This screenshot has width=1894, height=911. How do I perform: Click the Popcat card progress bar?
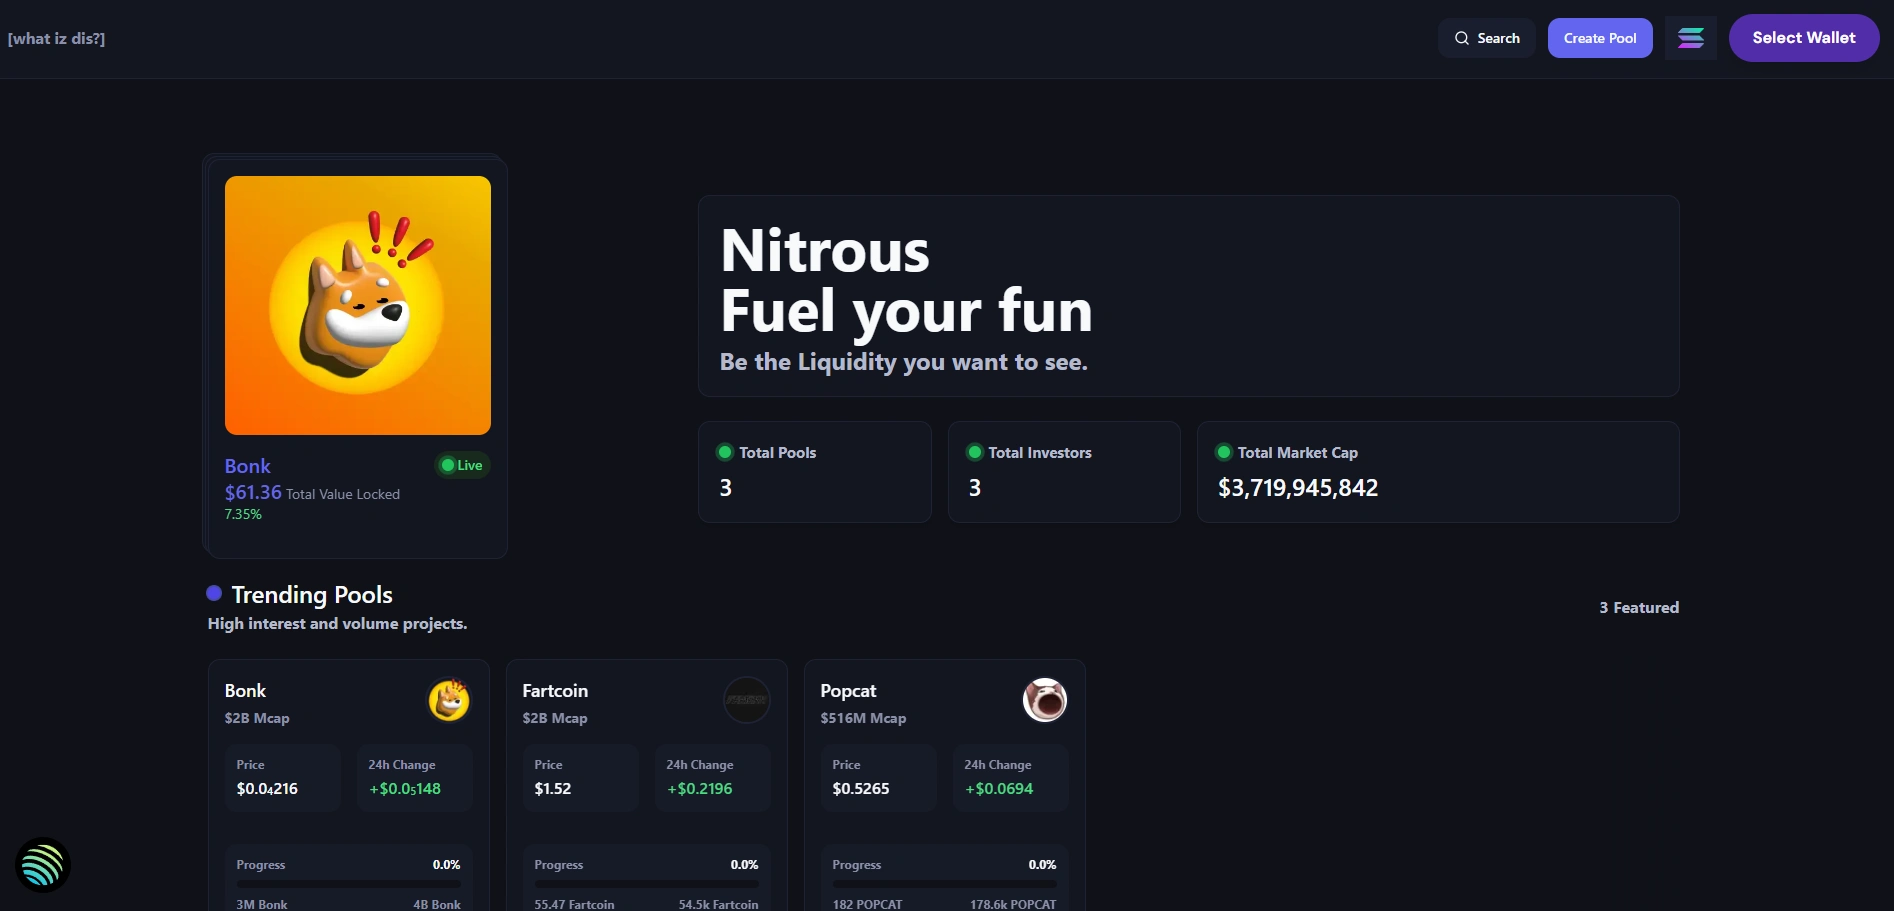945,884
